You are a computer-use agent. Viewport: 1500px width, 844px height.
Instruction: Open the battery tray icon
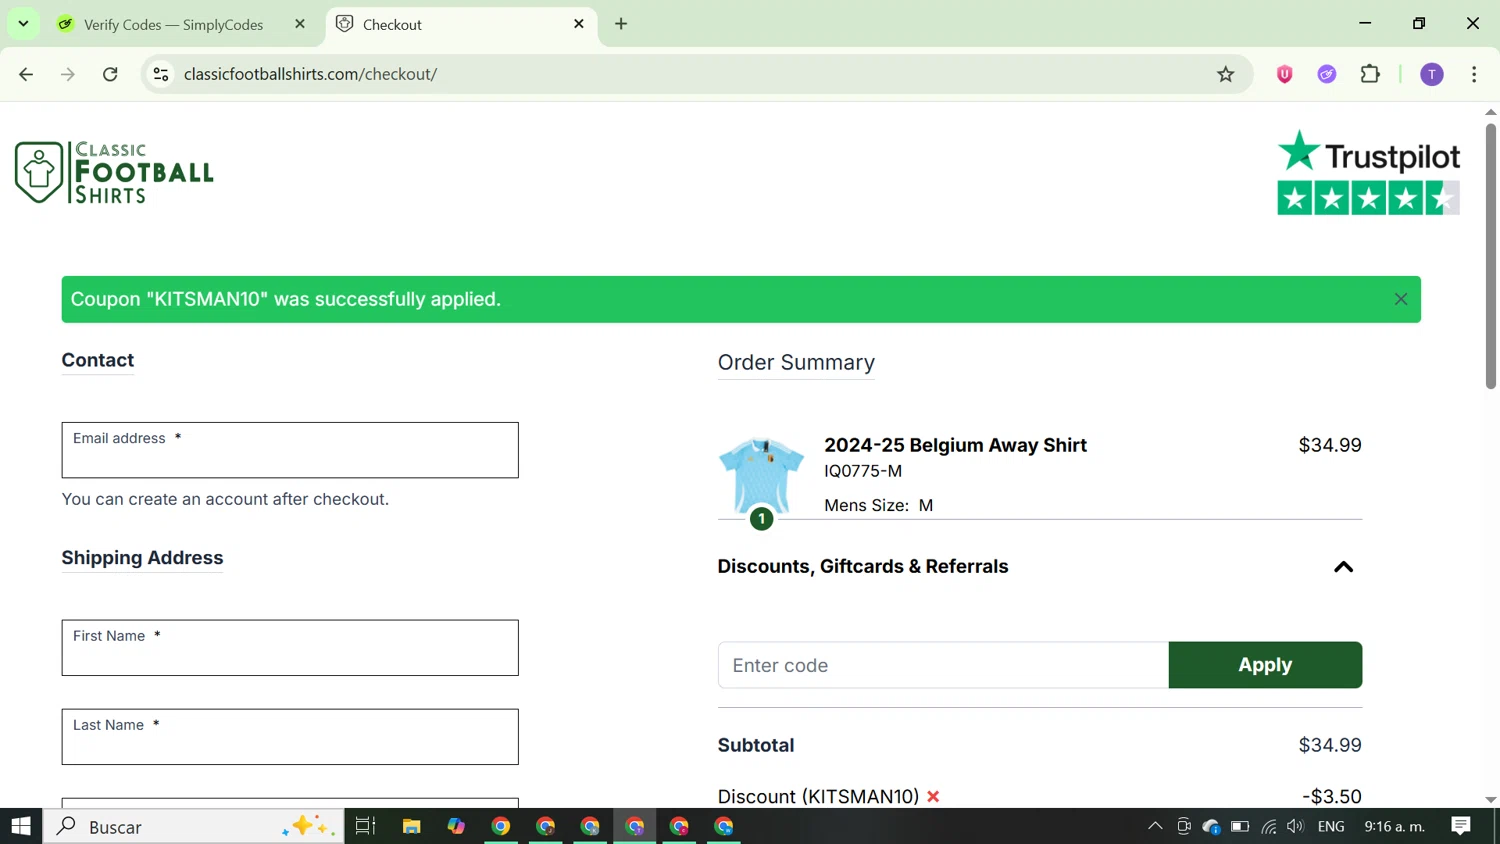point(1240,826)
